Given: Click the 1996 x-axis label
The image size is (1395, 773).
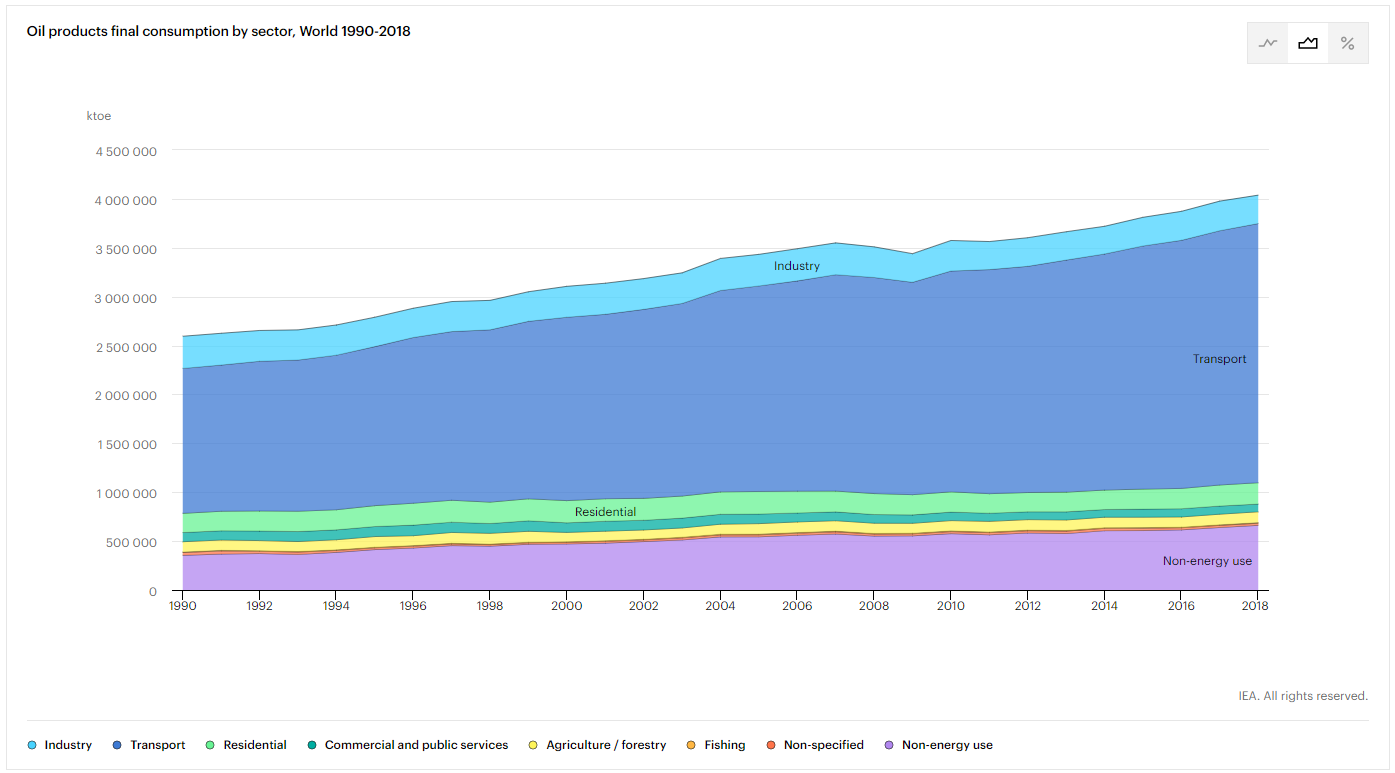Looking at the screenshot, I should 413,606.
